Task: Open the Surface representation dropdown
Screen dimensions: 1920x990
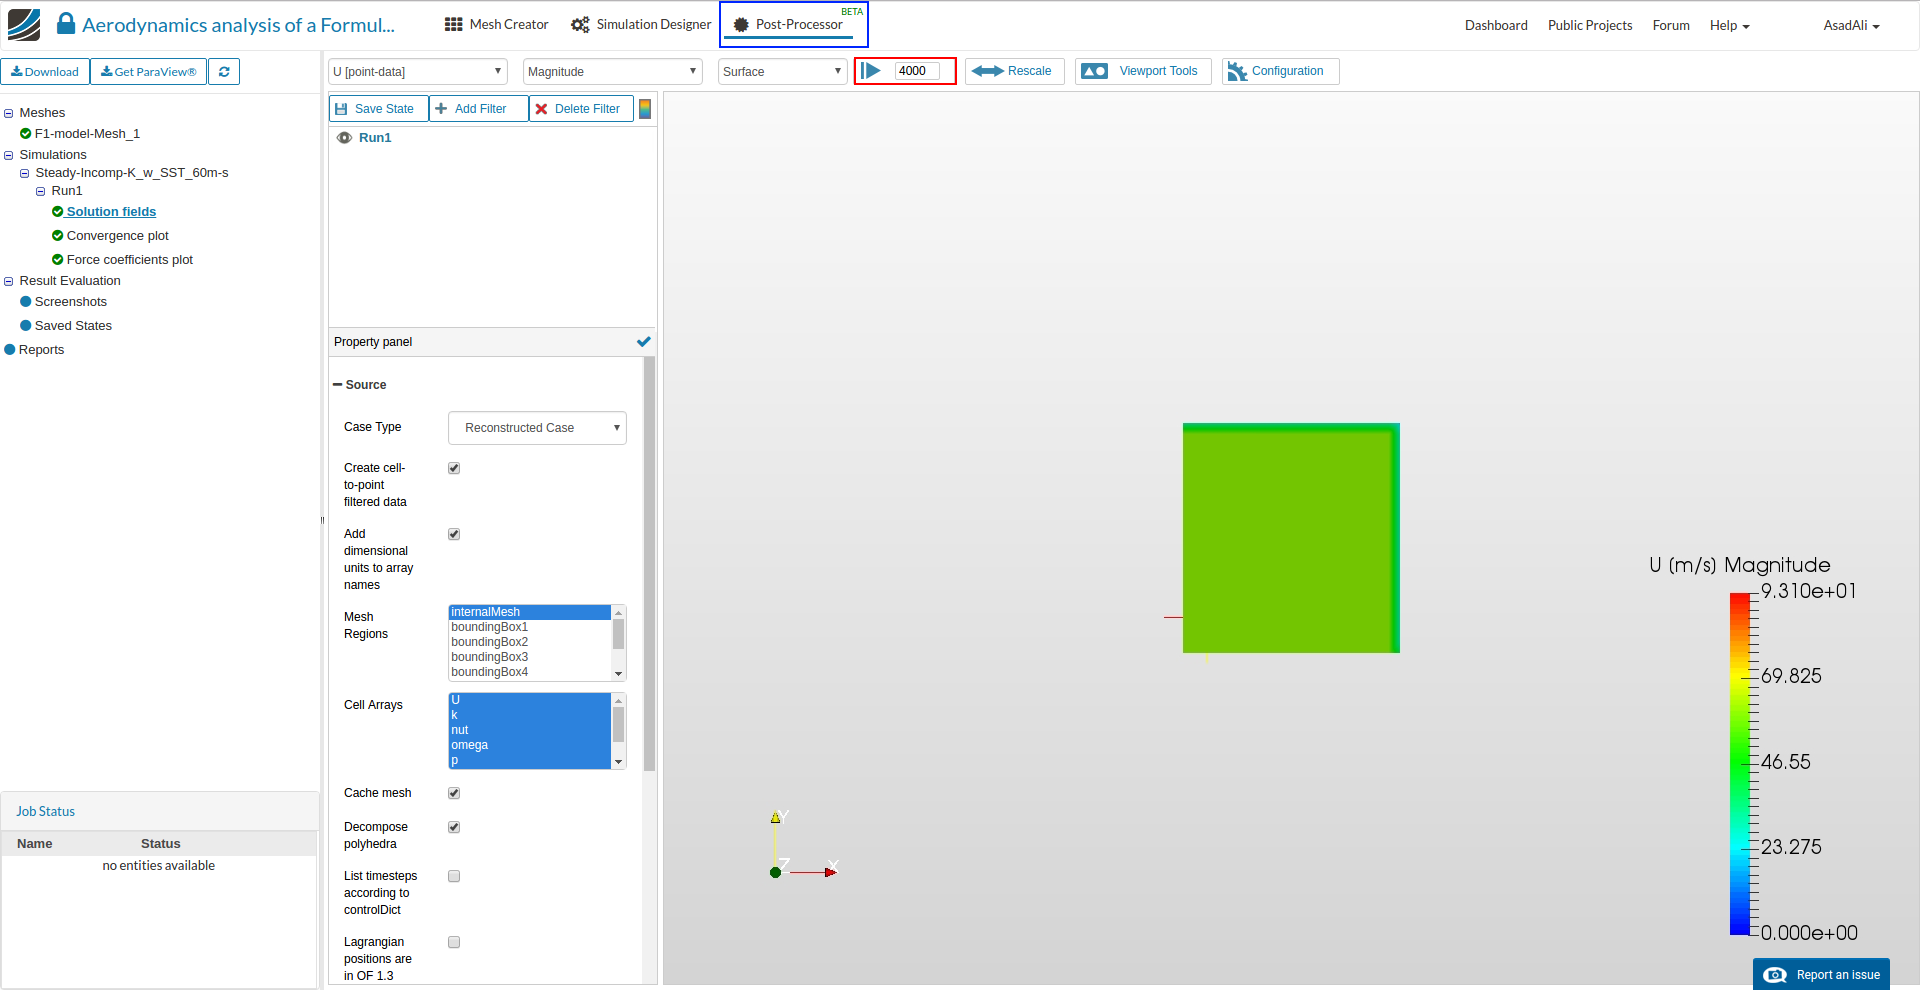Action: click(x=783, y=72)
